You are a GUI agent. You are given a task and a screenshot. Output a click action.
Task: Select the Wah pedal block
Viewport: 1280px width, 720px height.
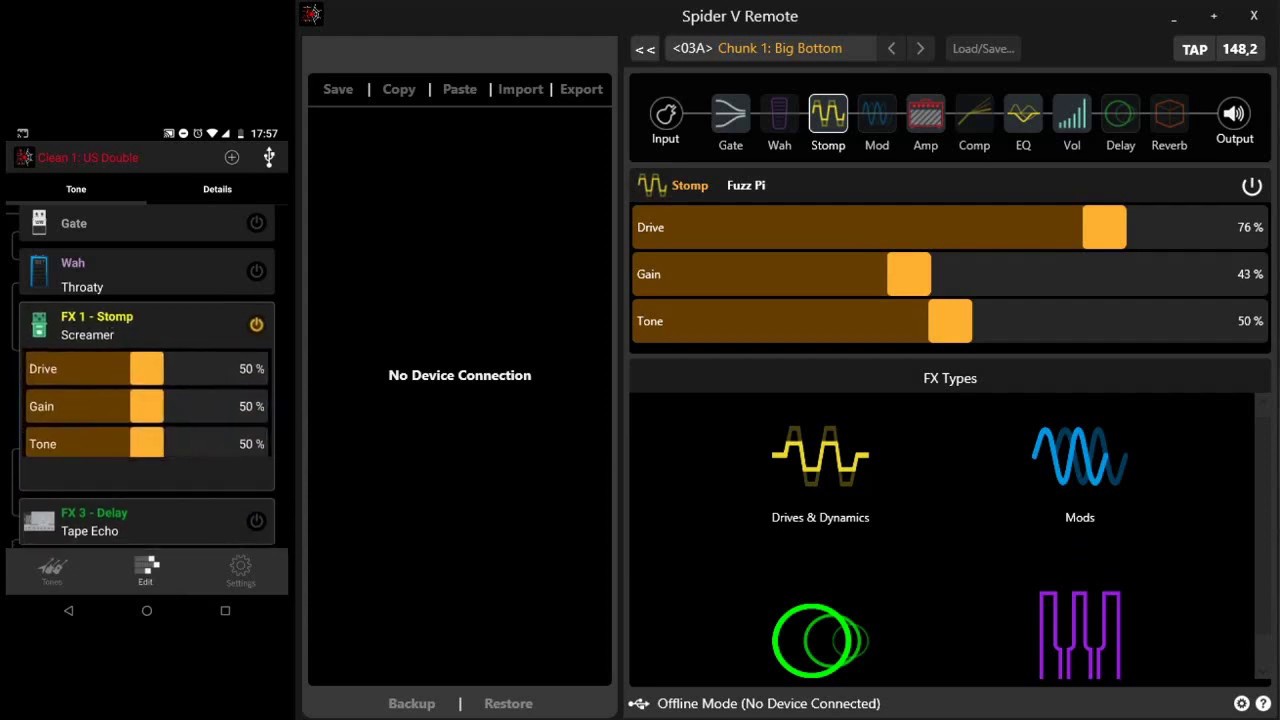779,114
